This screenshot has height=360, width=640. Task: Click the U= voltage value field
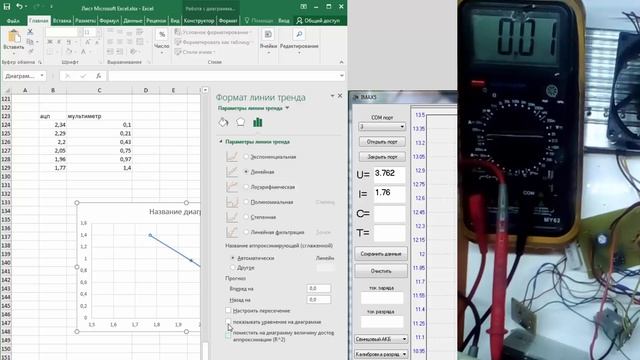coord(390,175)
